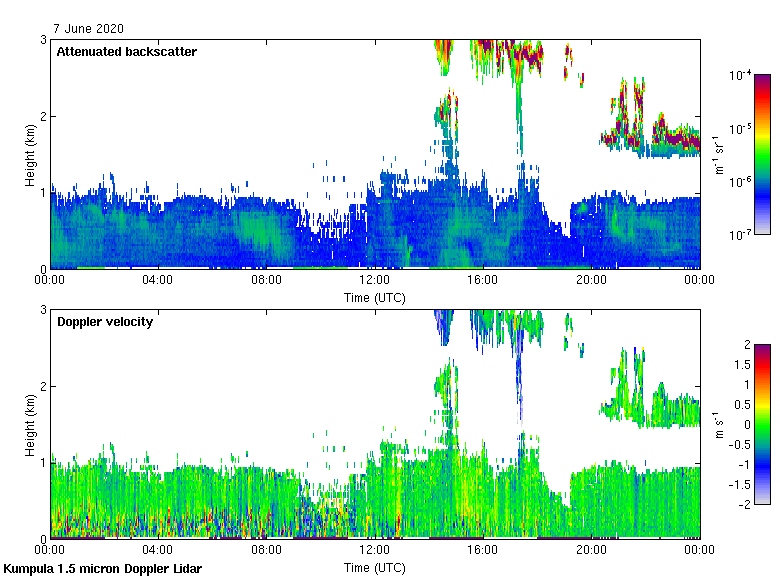
Task: Click the 10⁻⁴ label on the backscatter colorbar
Action: point(740,76)
